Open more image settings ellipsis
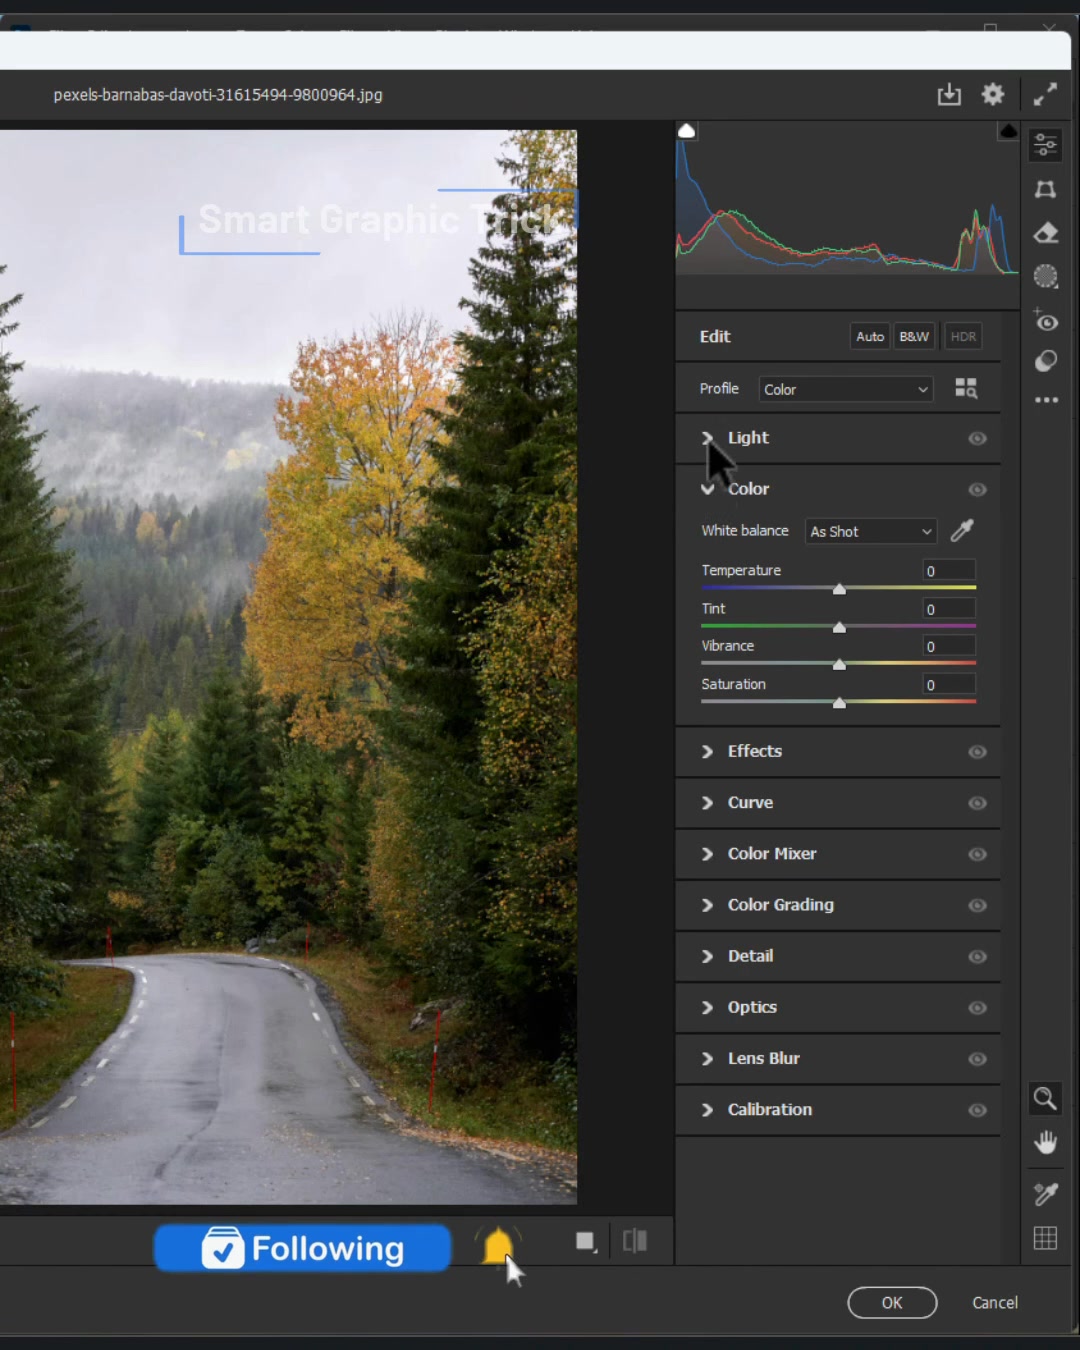The height and width of the screenshot is (1350, 1080). pyautogui.click(x=1046, y=400)
